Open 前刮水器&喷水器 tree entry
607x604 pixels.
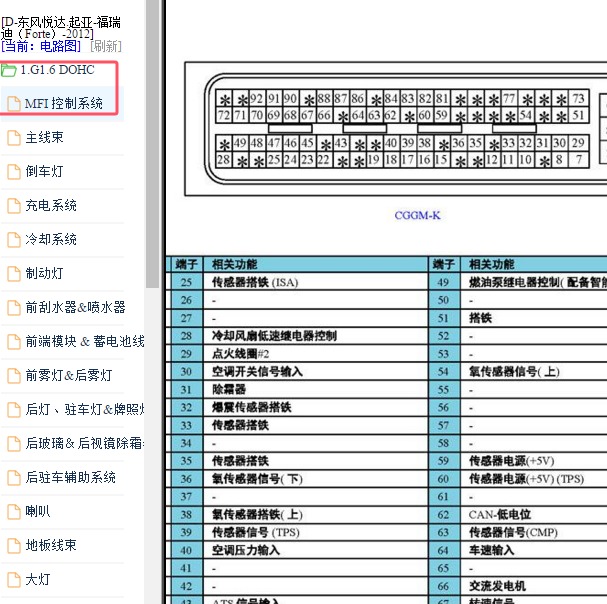point(75,308)
